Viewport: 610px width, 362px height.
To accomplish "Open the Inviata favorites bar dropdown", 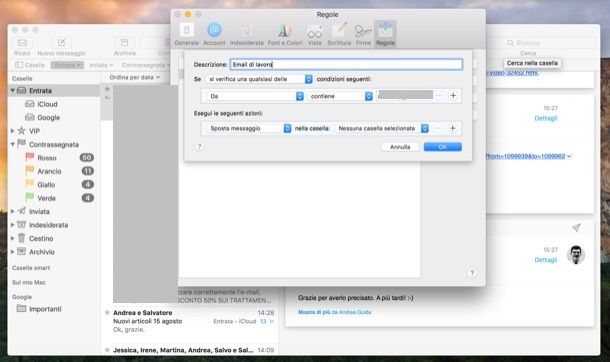I will pos(101,65).
